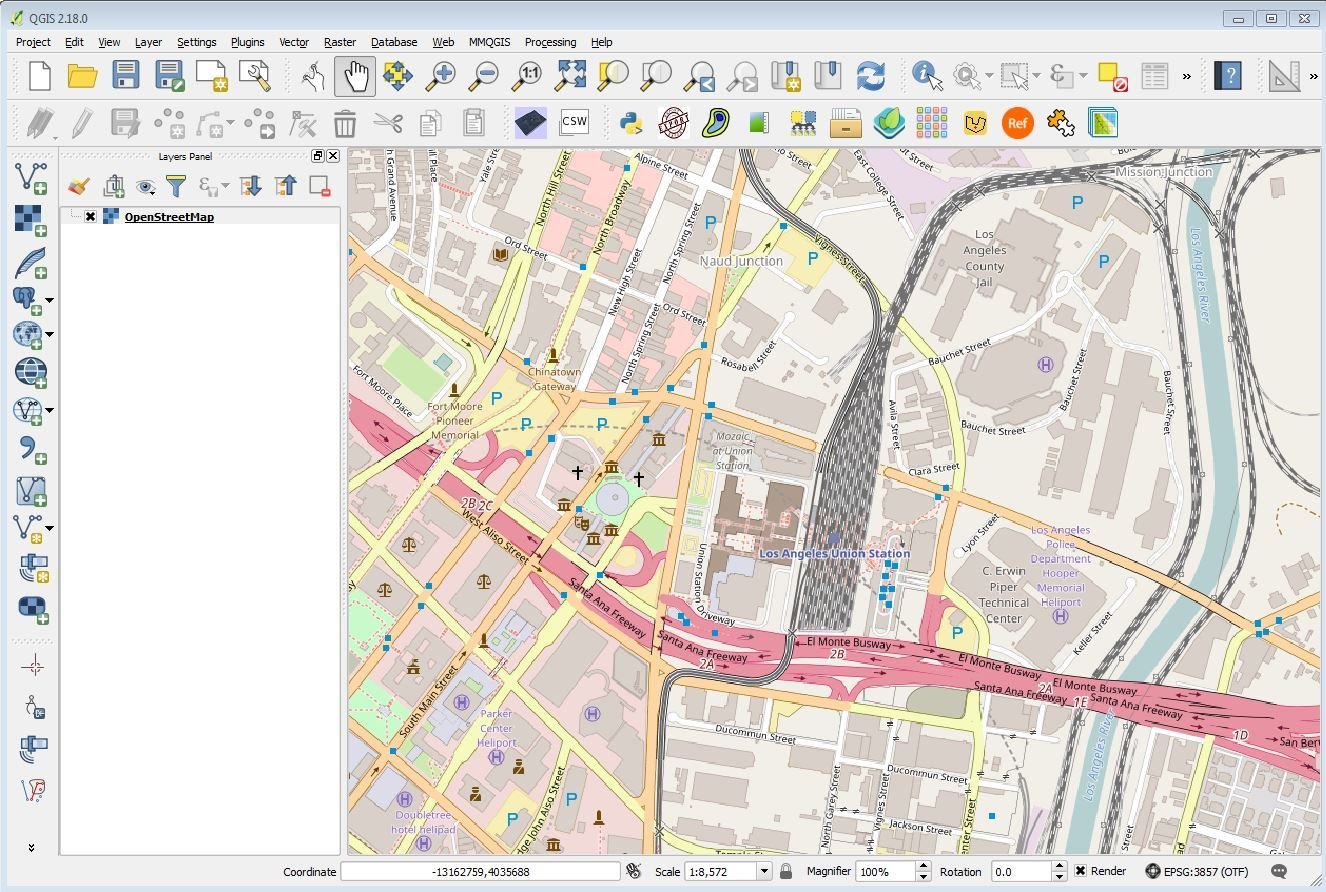Open the Scale dropdown

click(x=764, y=872)
